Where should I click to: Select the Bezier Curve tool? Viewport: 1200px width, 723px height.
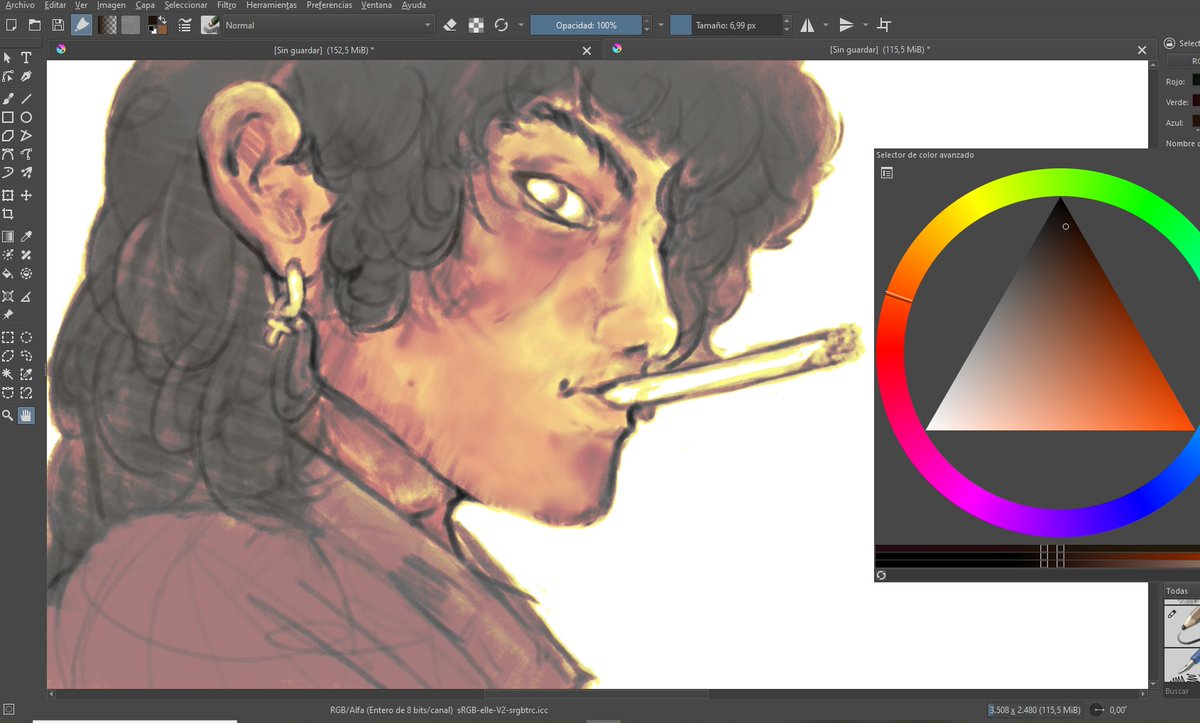click(x=8, y=154)
